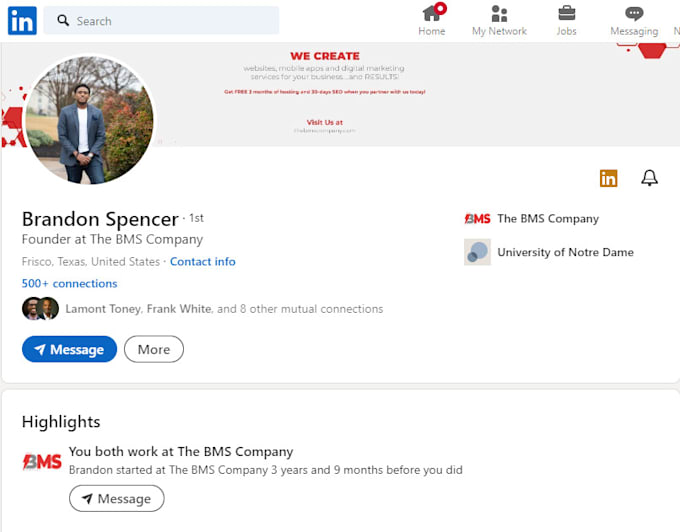680x532 pixels.
Task: Click the gold LinkedIn Premium badge
Action: [x=608, y=178]
